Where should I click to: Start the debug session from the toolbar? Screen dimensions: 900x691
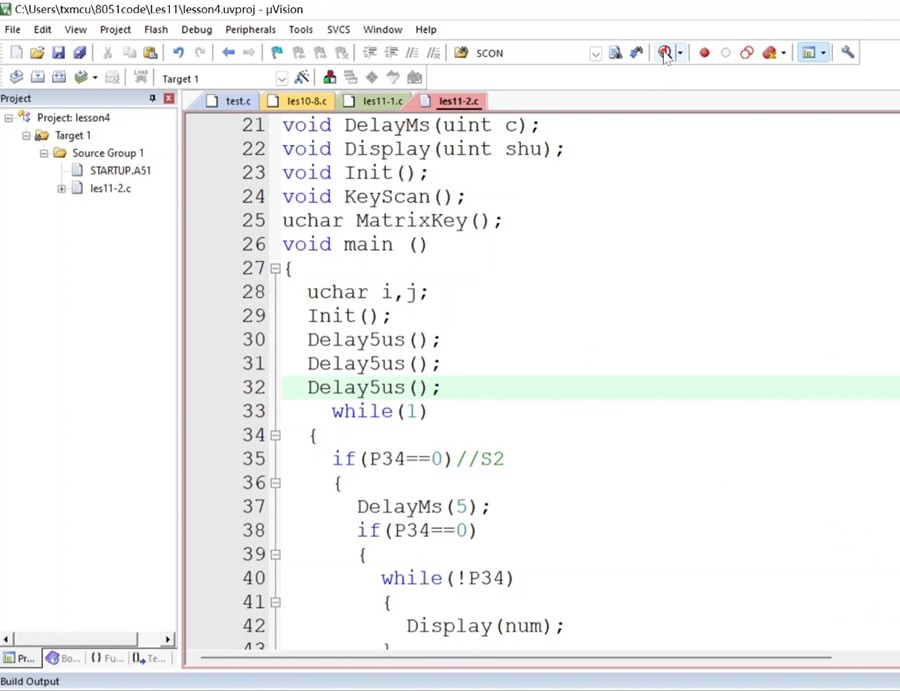click(664, 53)
